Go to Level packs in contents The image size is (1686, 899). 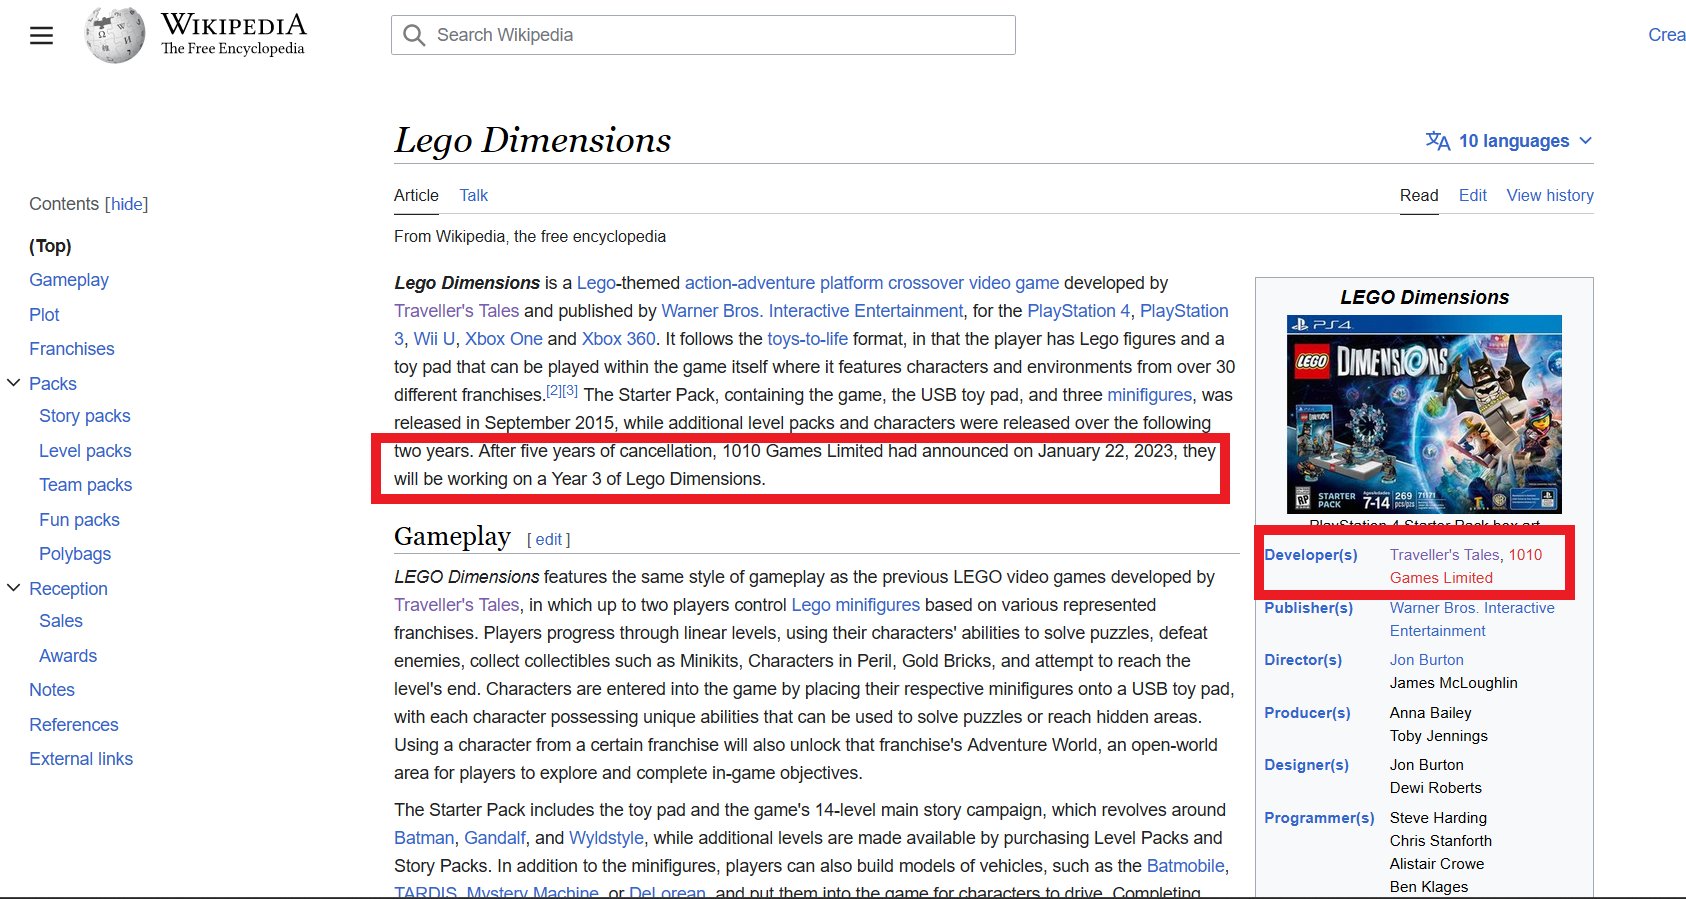coord(85,451)
